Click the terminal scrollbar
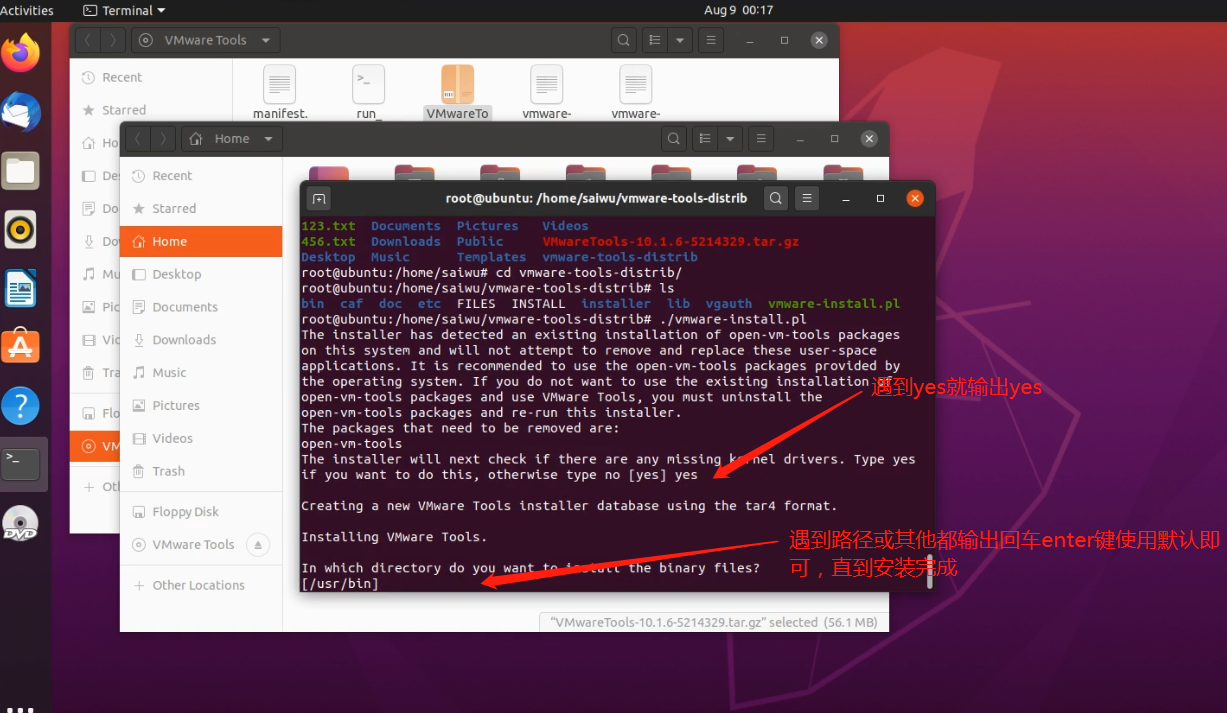This screenshot has width=1227, height=713. tap(929, 570)
